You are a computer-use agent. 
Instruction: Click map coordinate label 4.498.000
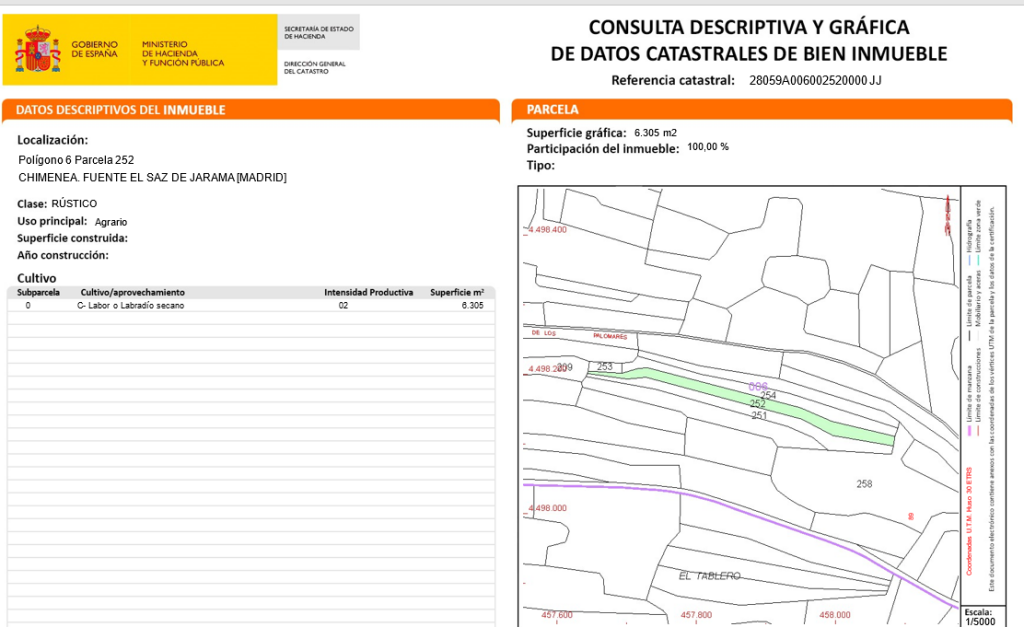tap(548, 508)
